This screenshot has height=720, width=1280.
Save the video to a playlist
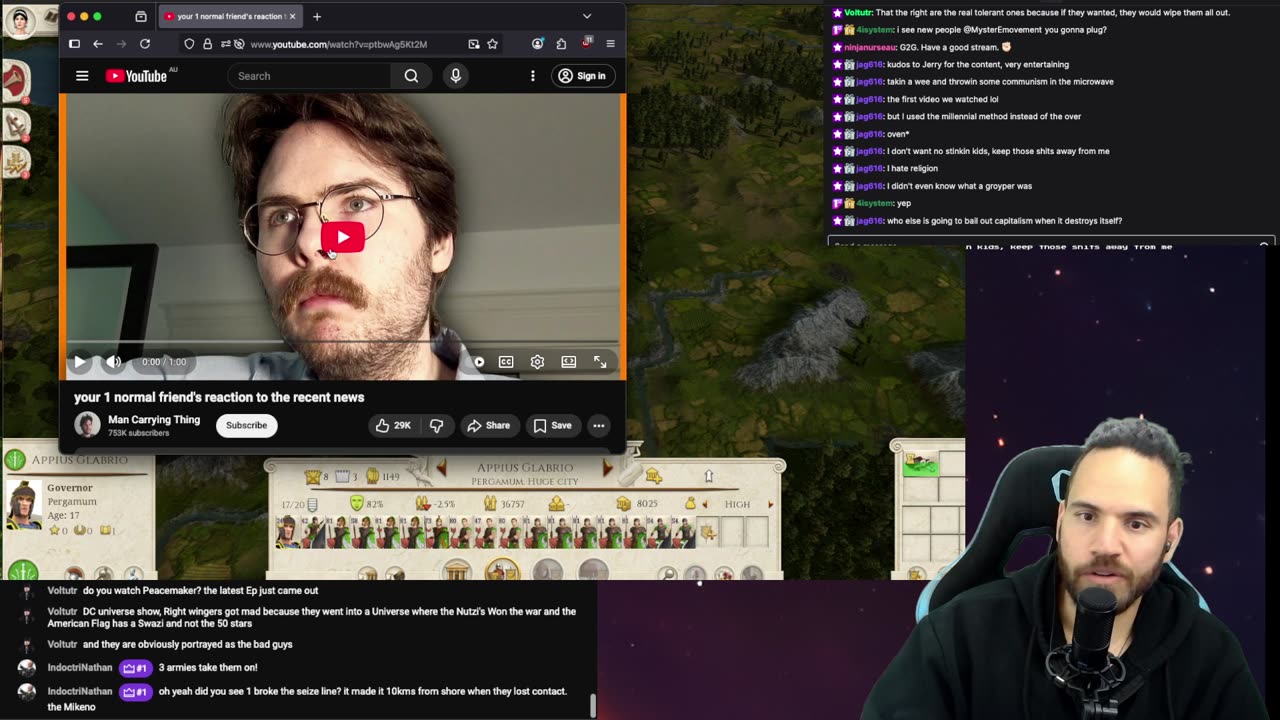tap(552, 425)
